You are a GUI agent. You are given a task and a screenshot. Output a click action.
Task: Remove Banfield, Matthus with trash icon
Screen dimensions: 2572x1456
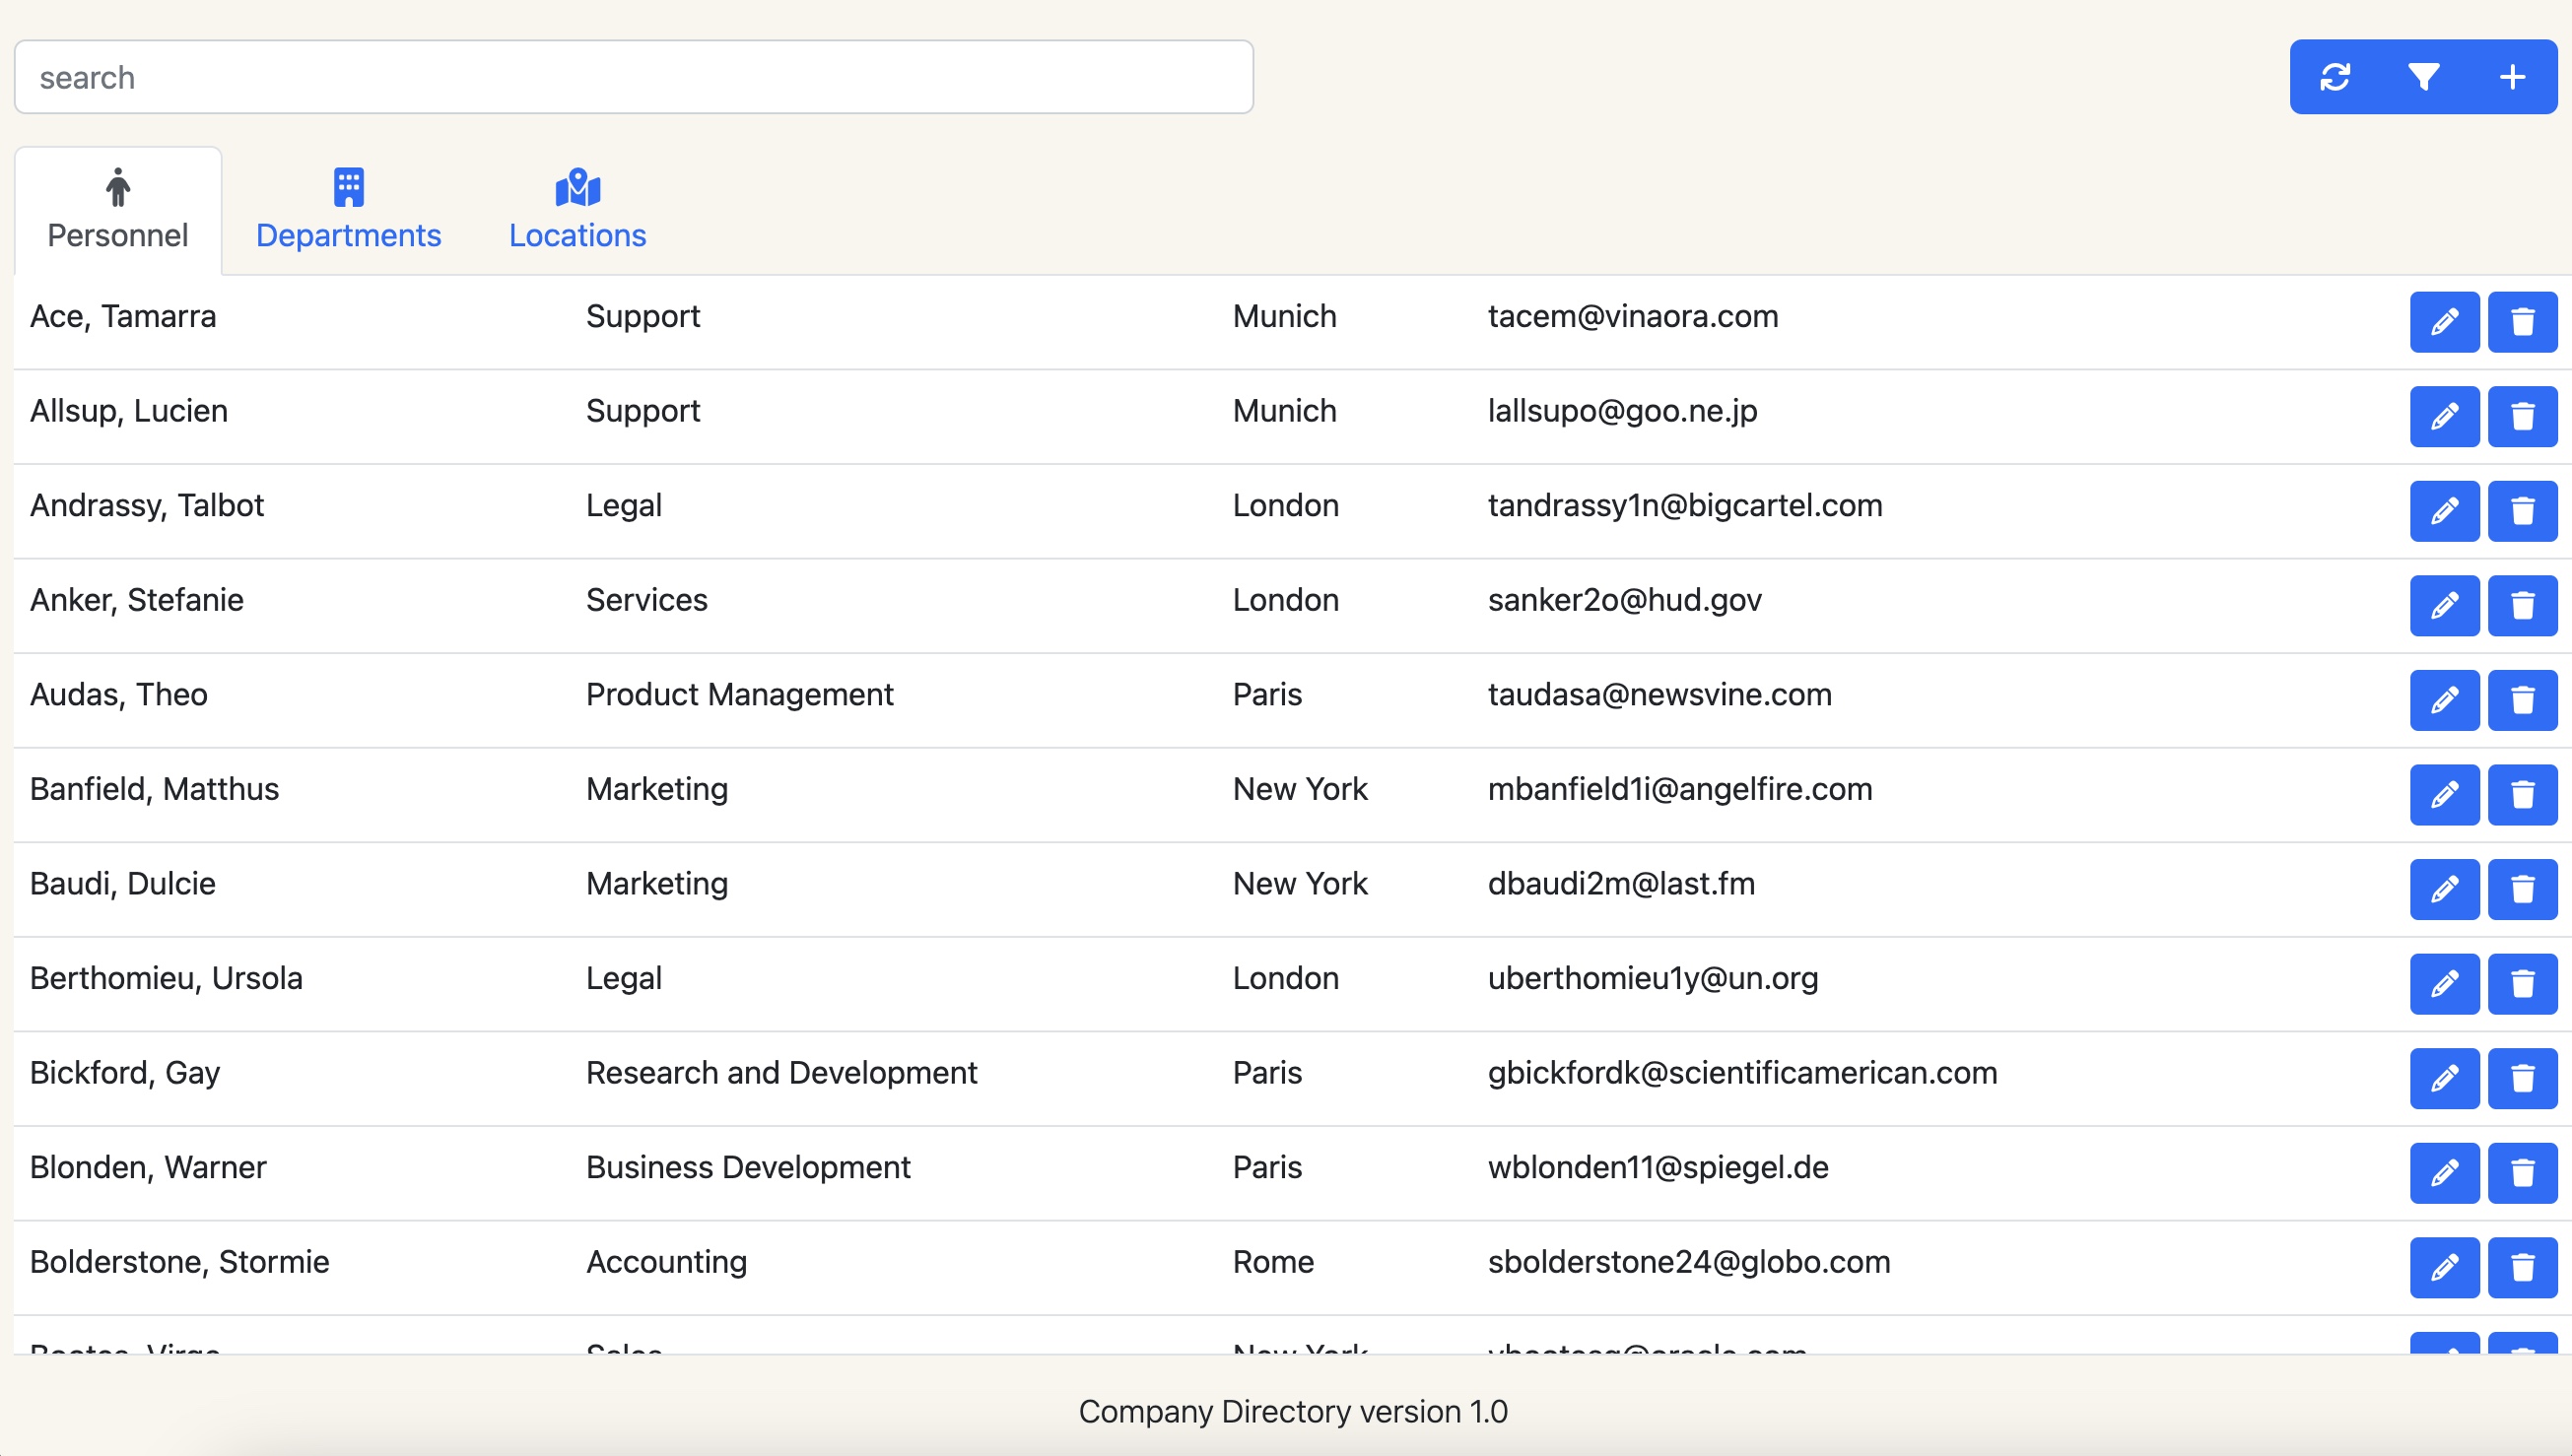pyautogui.click(x=2522, y=794)
